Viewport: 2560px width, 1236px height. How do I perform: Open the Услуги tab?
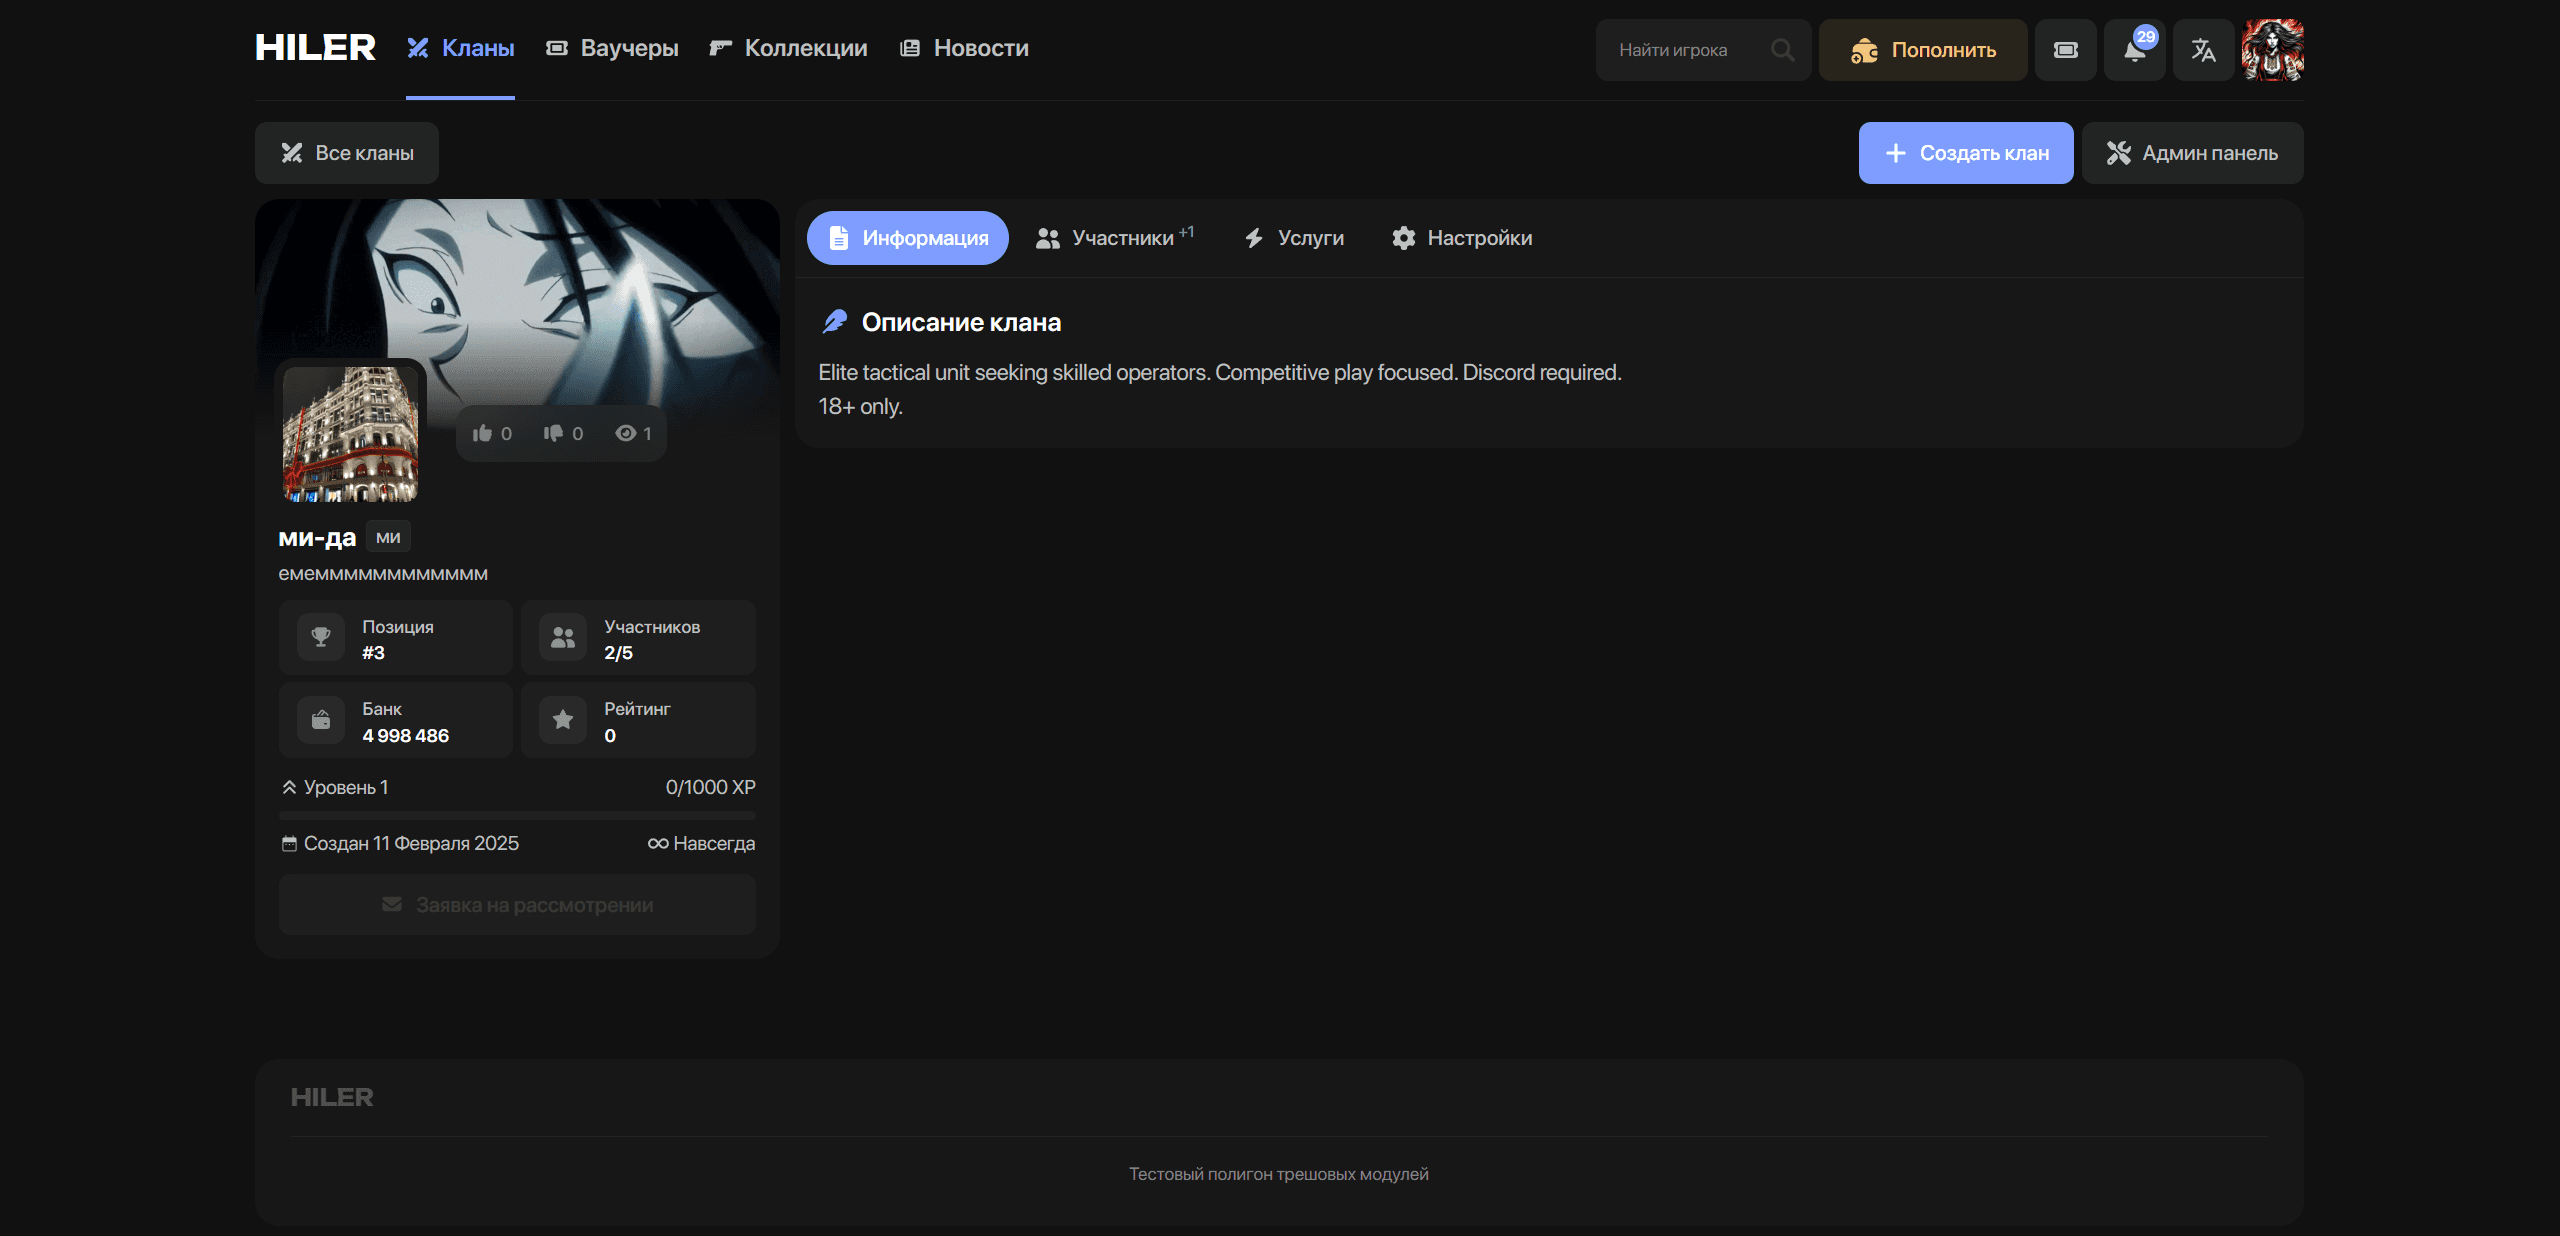click(1294, 238)
